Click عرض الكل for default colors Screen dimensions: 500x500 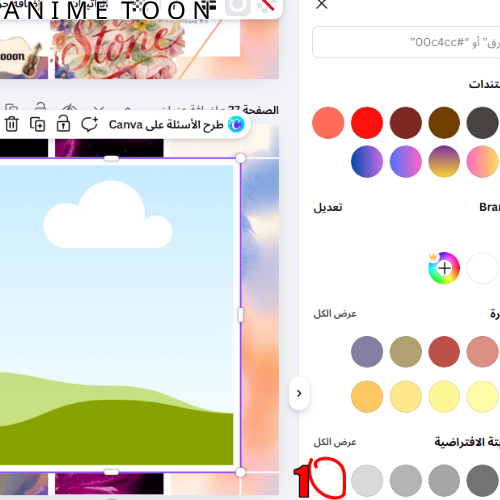[335, 442]
